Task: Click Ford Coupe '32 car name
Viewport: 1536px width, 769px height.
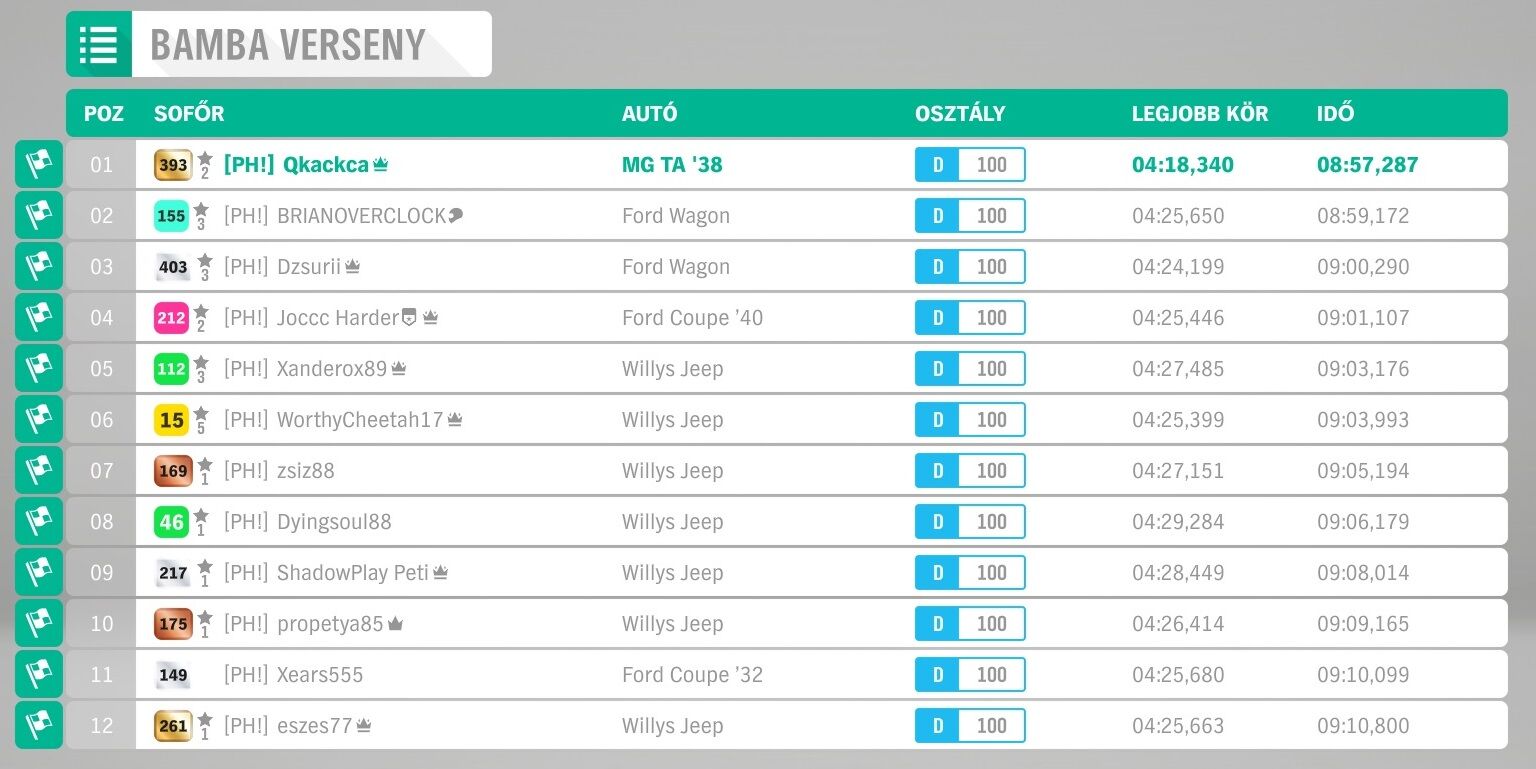Action: coord(692,675)
